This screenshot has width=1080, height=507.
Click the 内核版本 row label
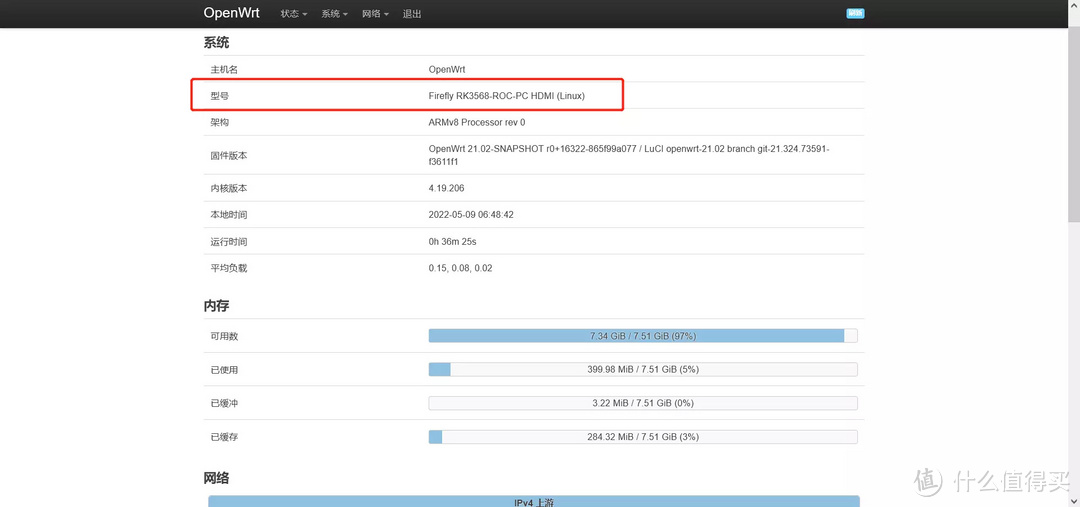pos(229,188)
